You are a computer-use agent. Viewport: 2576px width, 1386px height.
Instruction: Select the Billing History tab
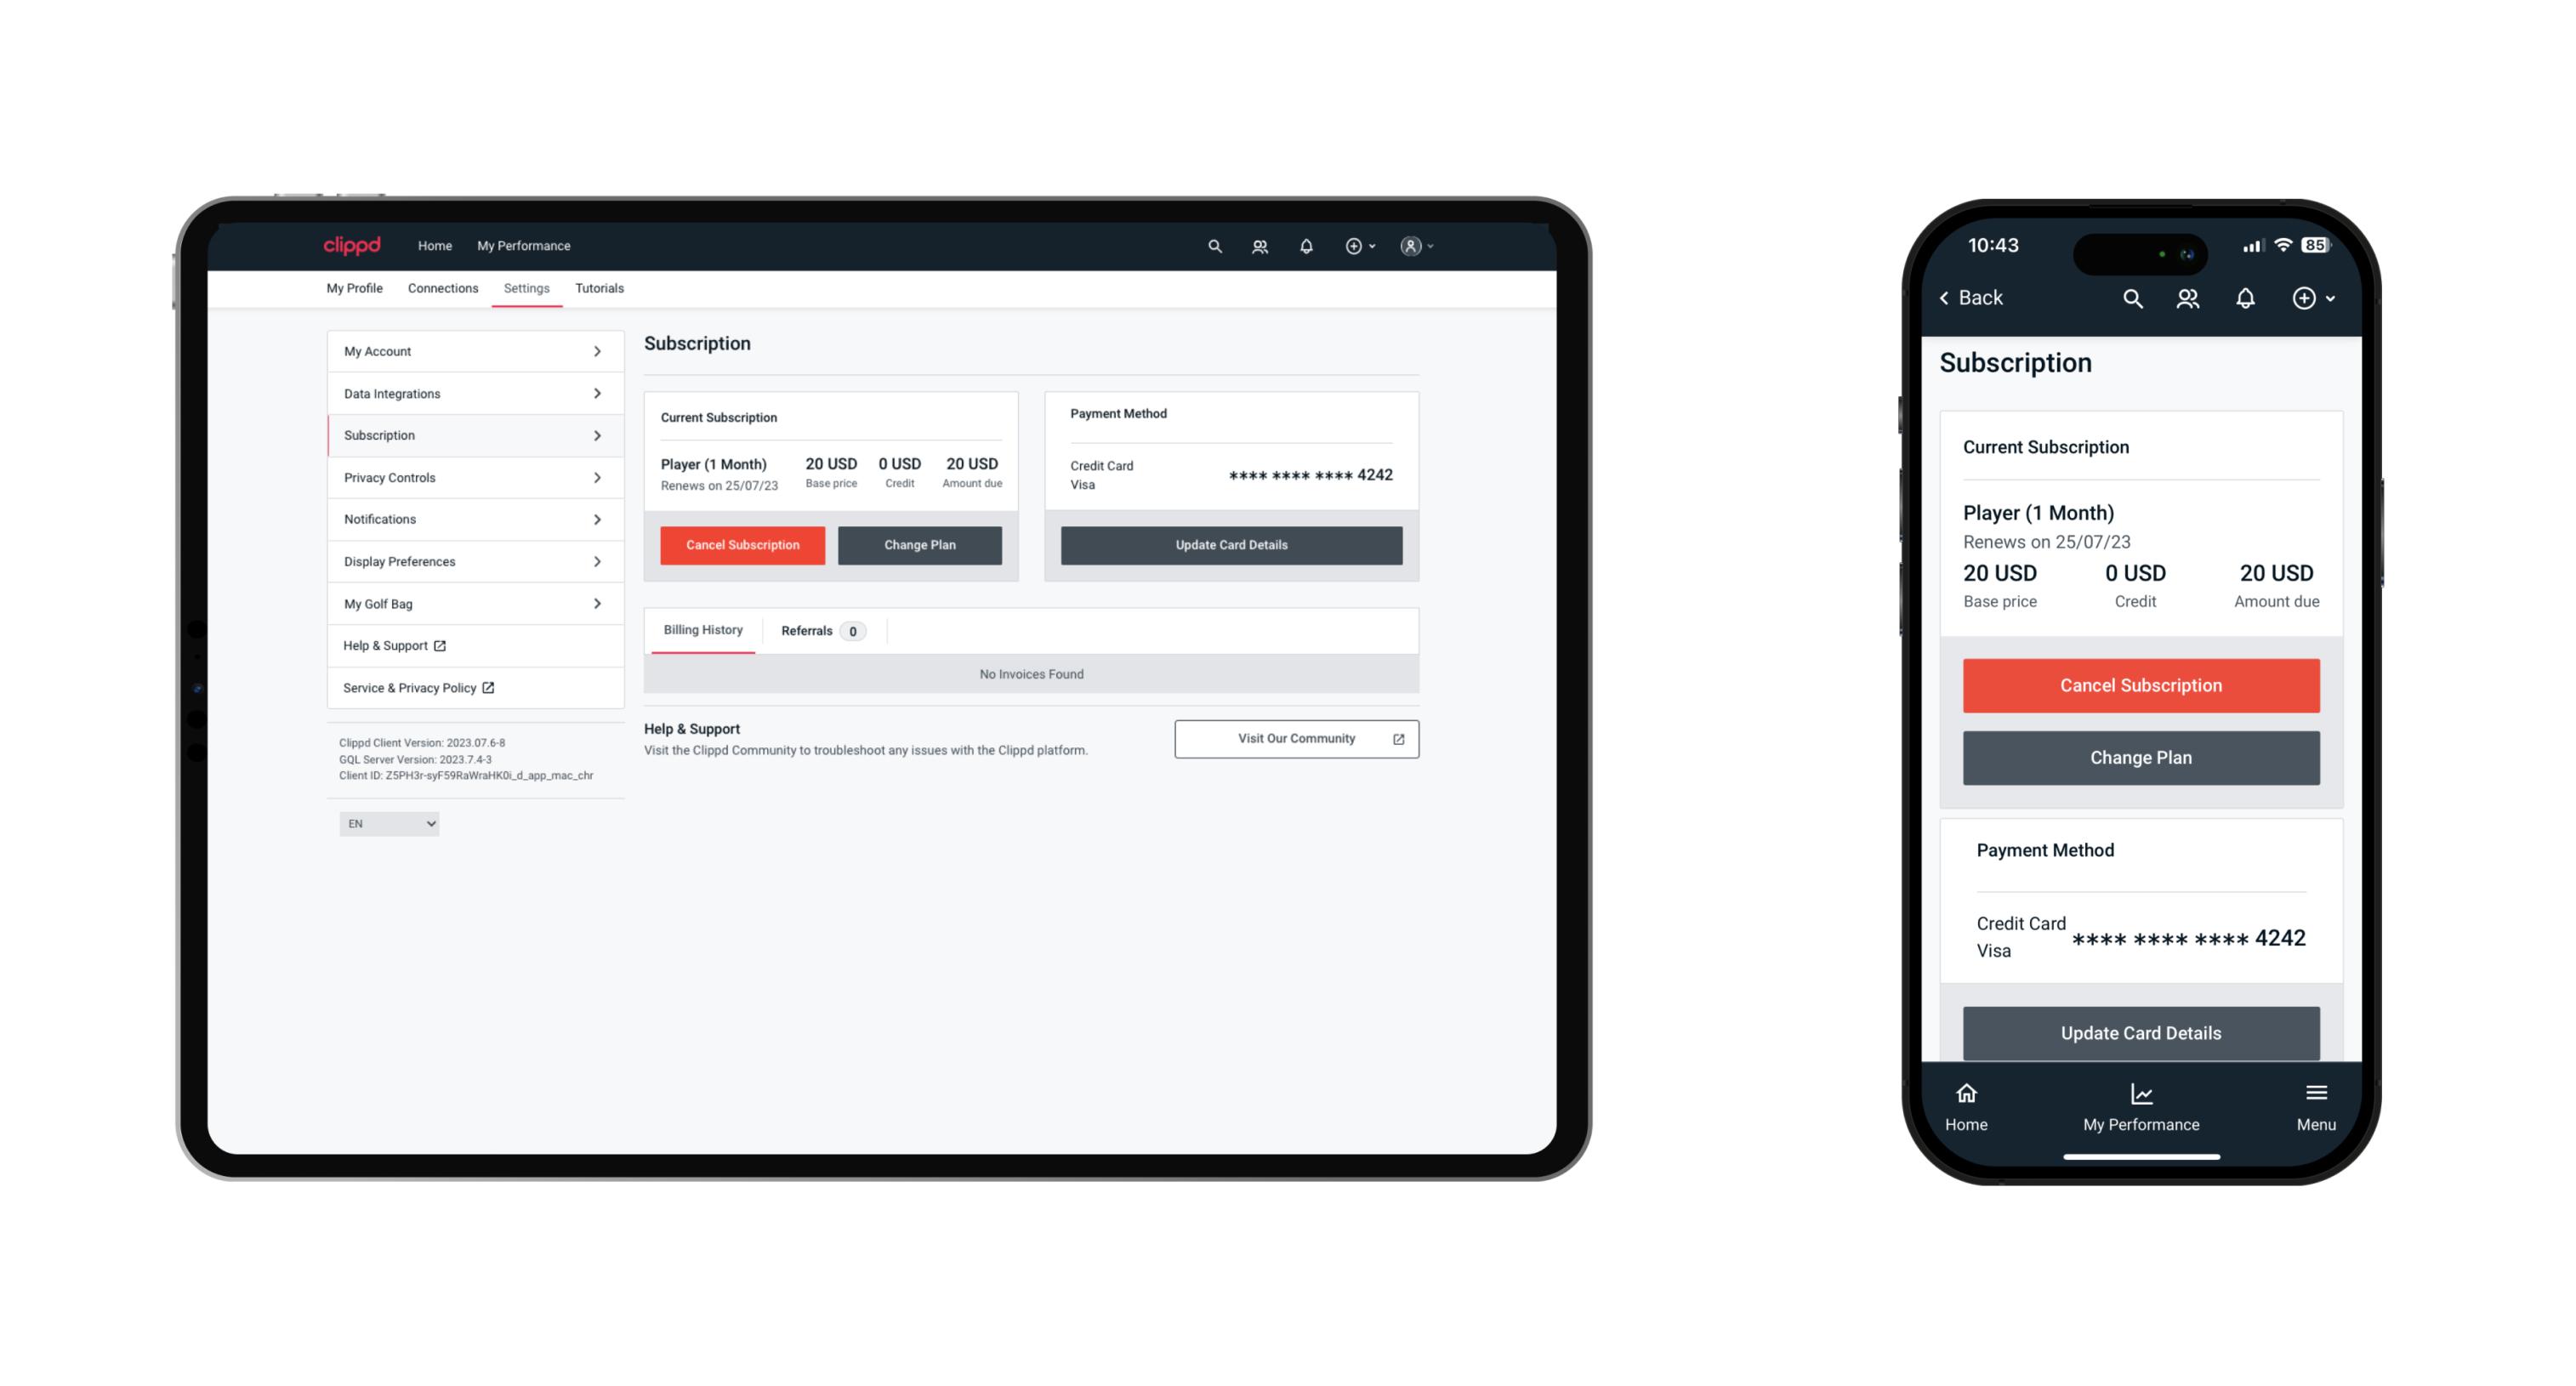click(x=702, y=630)
